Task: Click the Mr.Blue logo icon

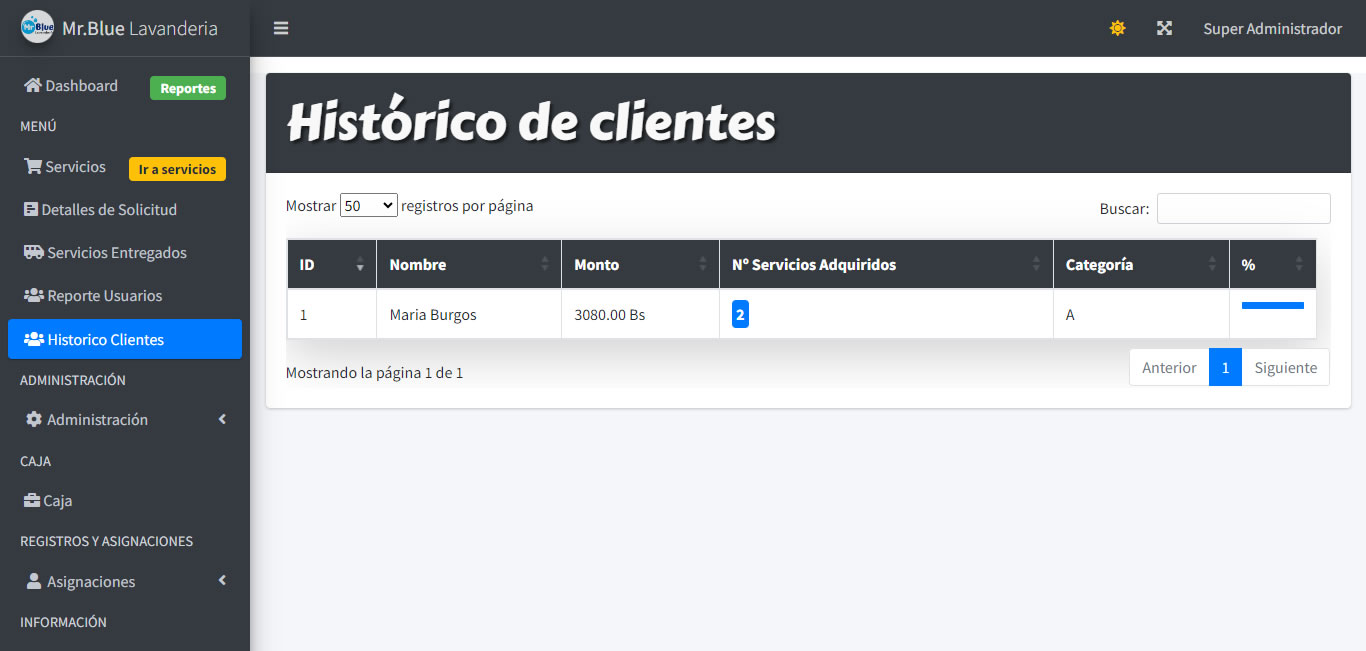Action: [x=37, y=27]
